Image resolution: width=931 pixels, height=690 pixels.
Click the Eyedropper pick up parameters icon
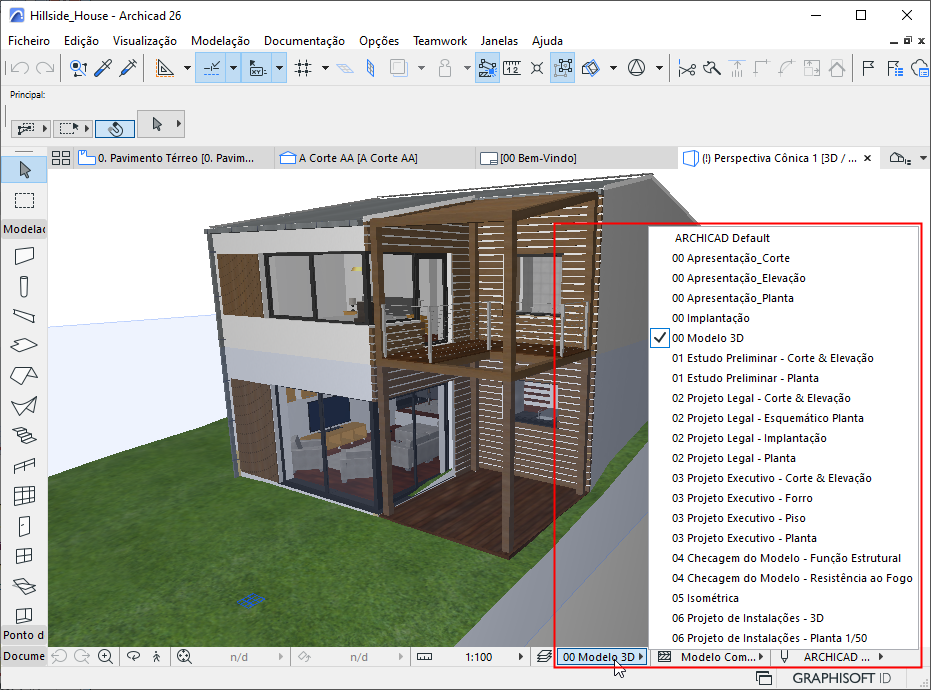click(103, 68)
